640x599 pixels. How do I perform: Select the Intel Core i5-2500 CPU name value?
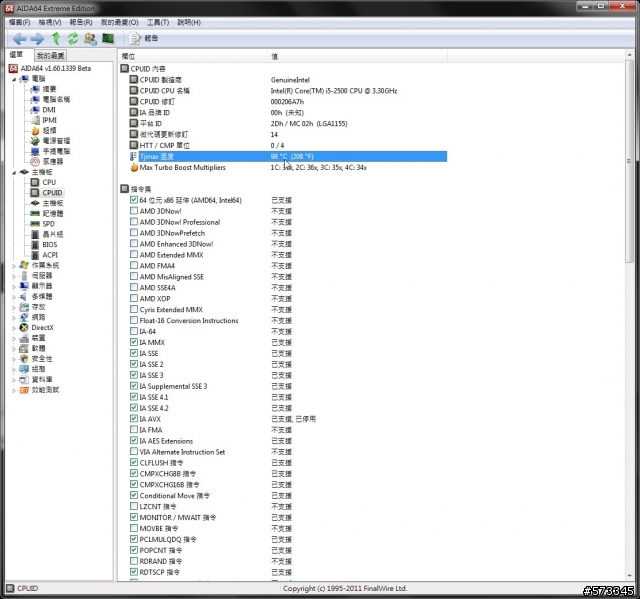[x=334, y=91]
